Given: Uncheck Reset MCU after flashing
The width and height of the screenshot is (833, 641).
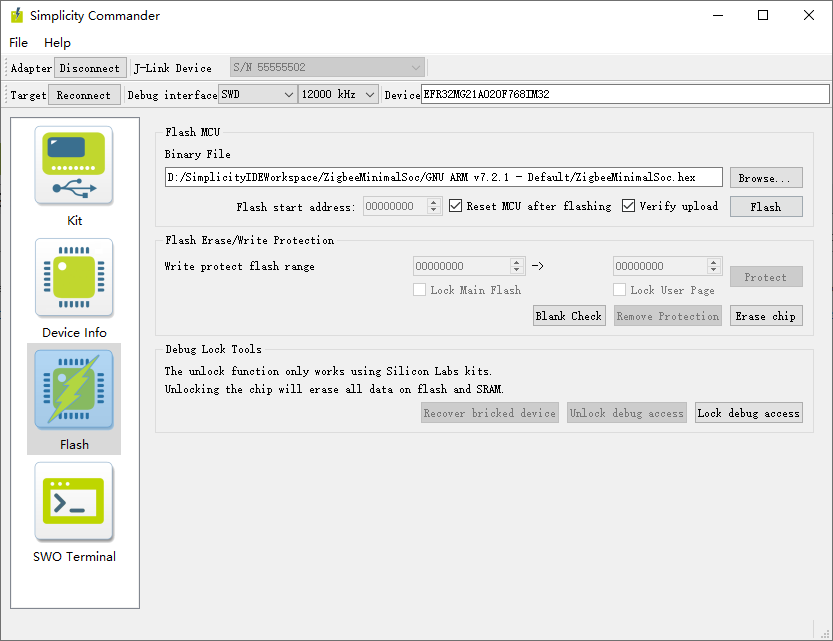Looking at the screenshot, I should click(456, 206).
